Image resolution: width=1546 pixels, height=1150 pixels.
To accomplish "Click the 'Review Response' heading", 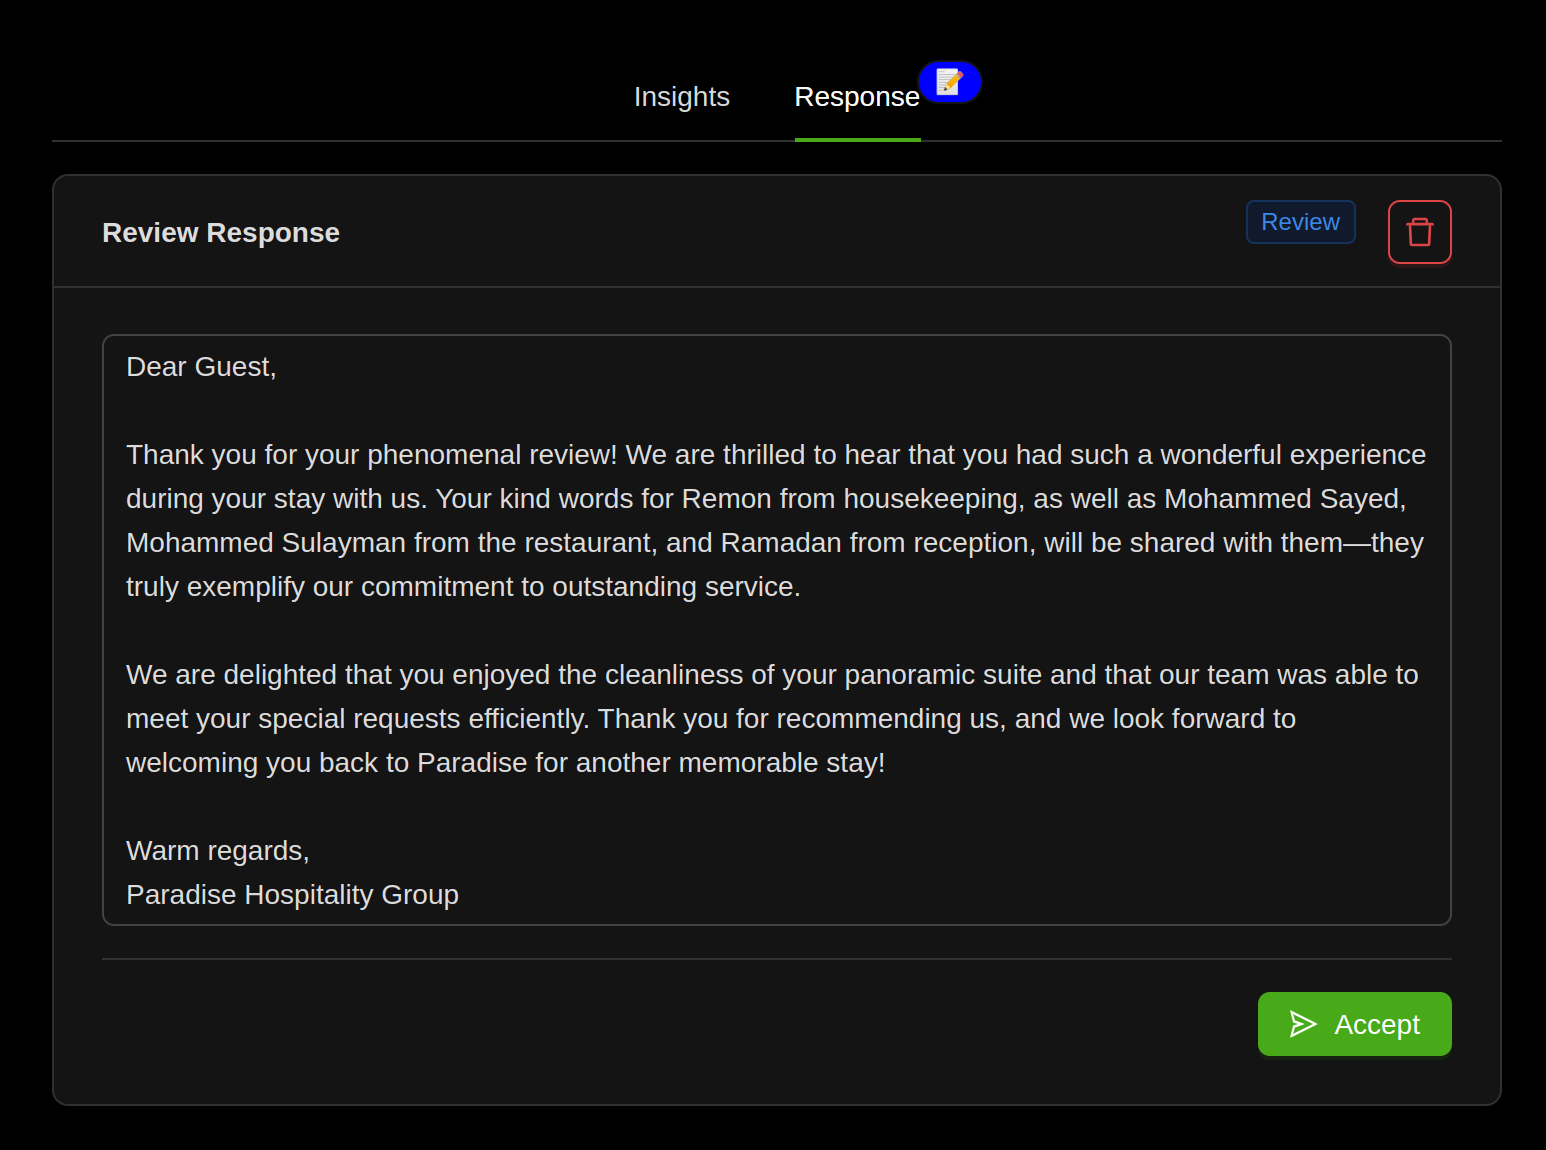I will pyautogui.click(x=221, y=233).
